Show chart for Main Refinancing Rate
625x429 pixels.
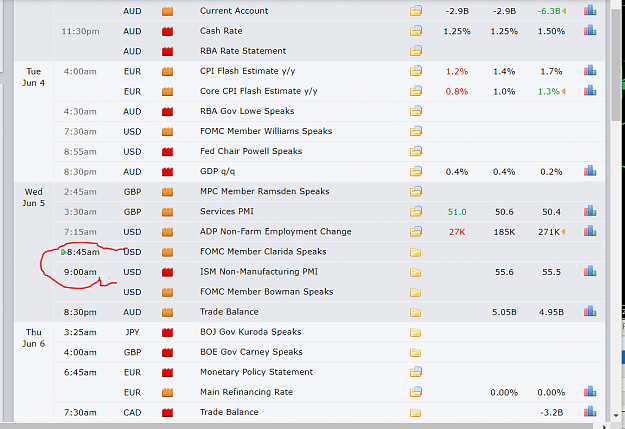590,392
